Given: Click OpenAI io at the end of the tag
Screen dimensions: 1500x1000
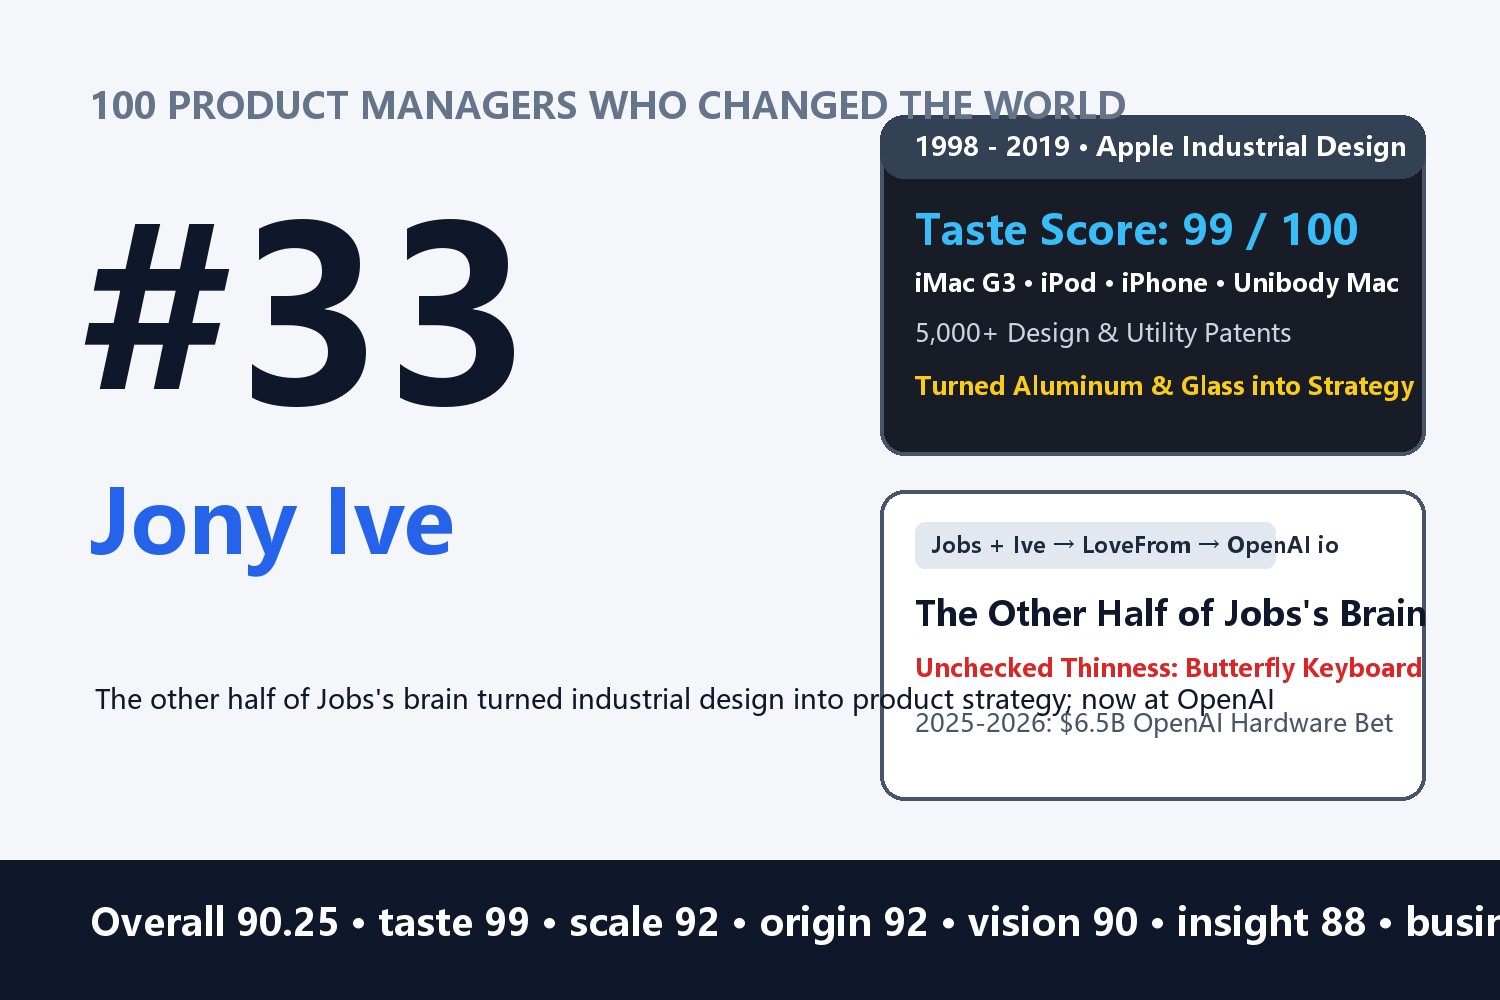Looking at the screenshot, I should 1283,545.
